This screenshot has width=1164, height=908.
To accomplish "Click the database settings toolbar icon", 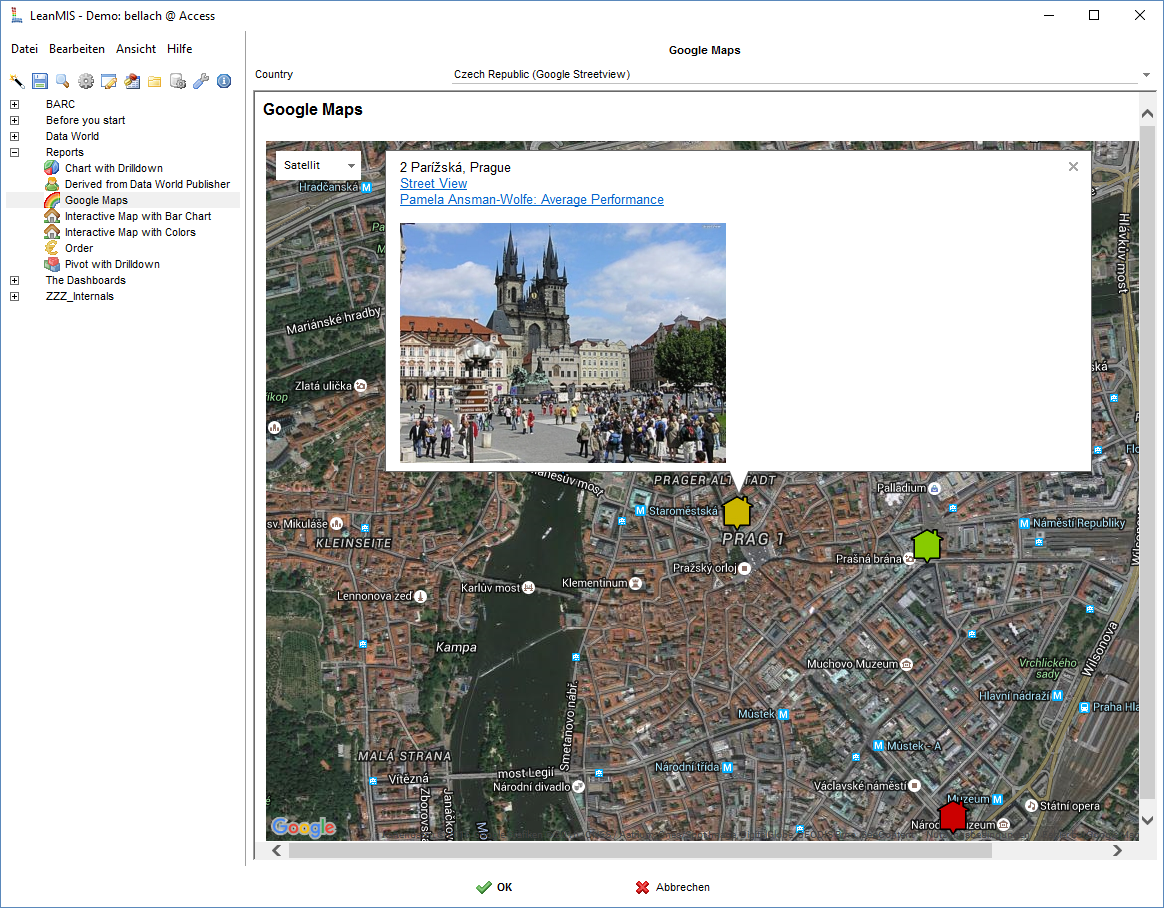I will click(x=178, y=81).
